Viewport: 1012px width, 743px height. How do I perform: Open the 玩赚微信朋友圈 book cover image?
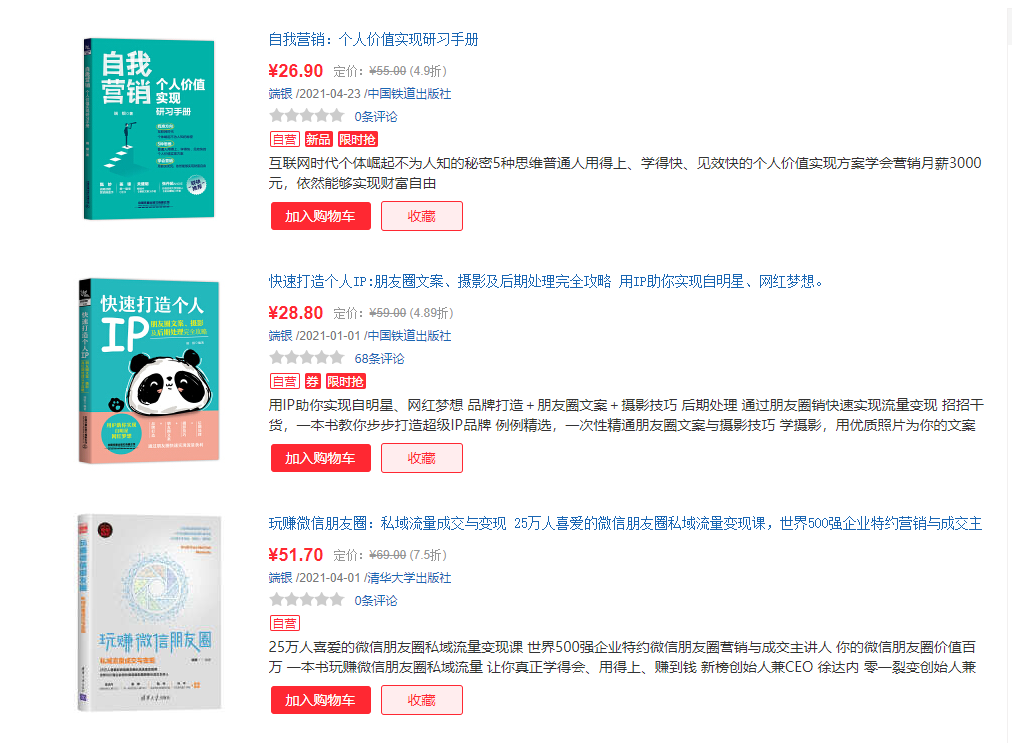coord(149,612)
